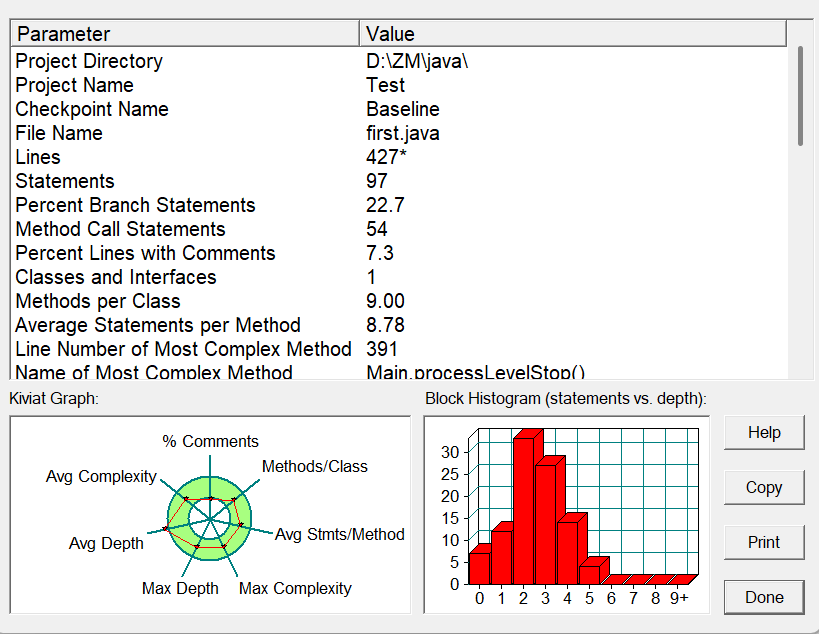Click the histogram bar for depth 2
819x634 pixels.
[524, 511]
